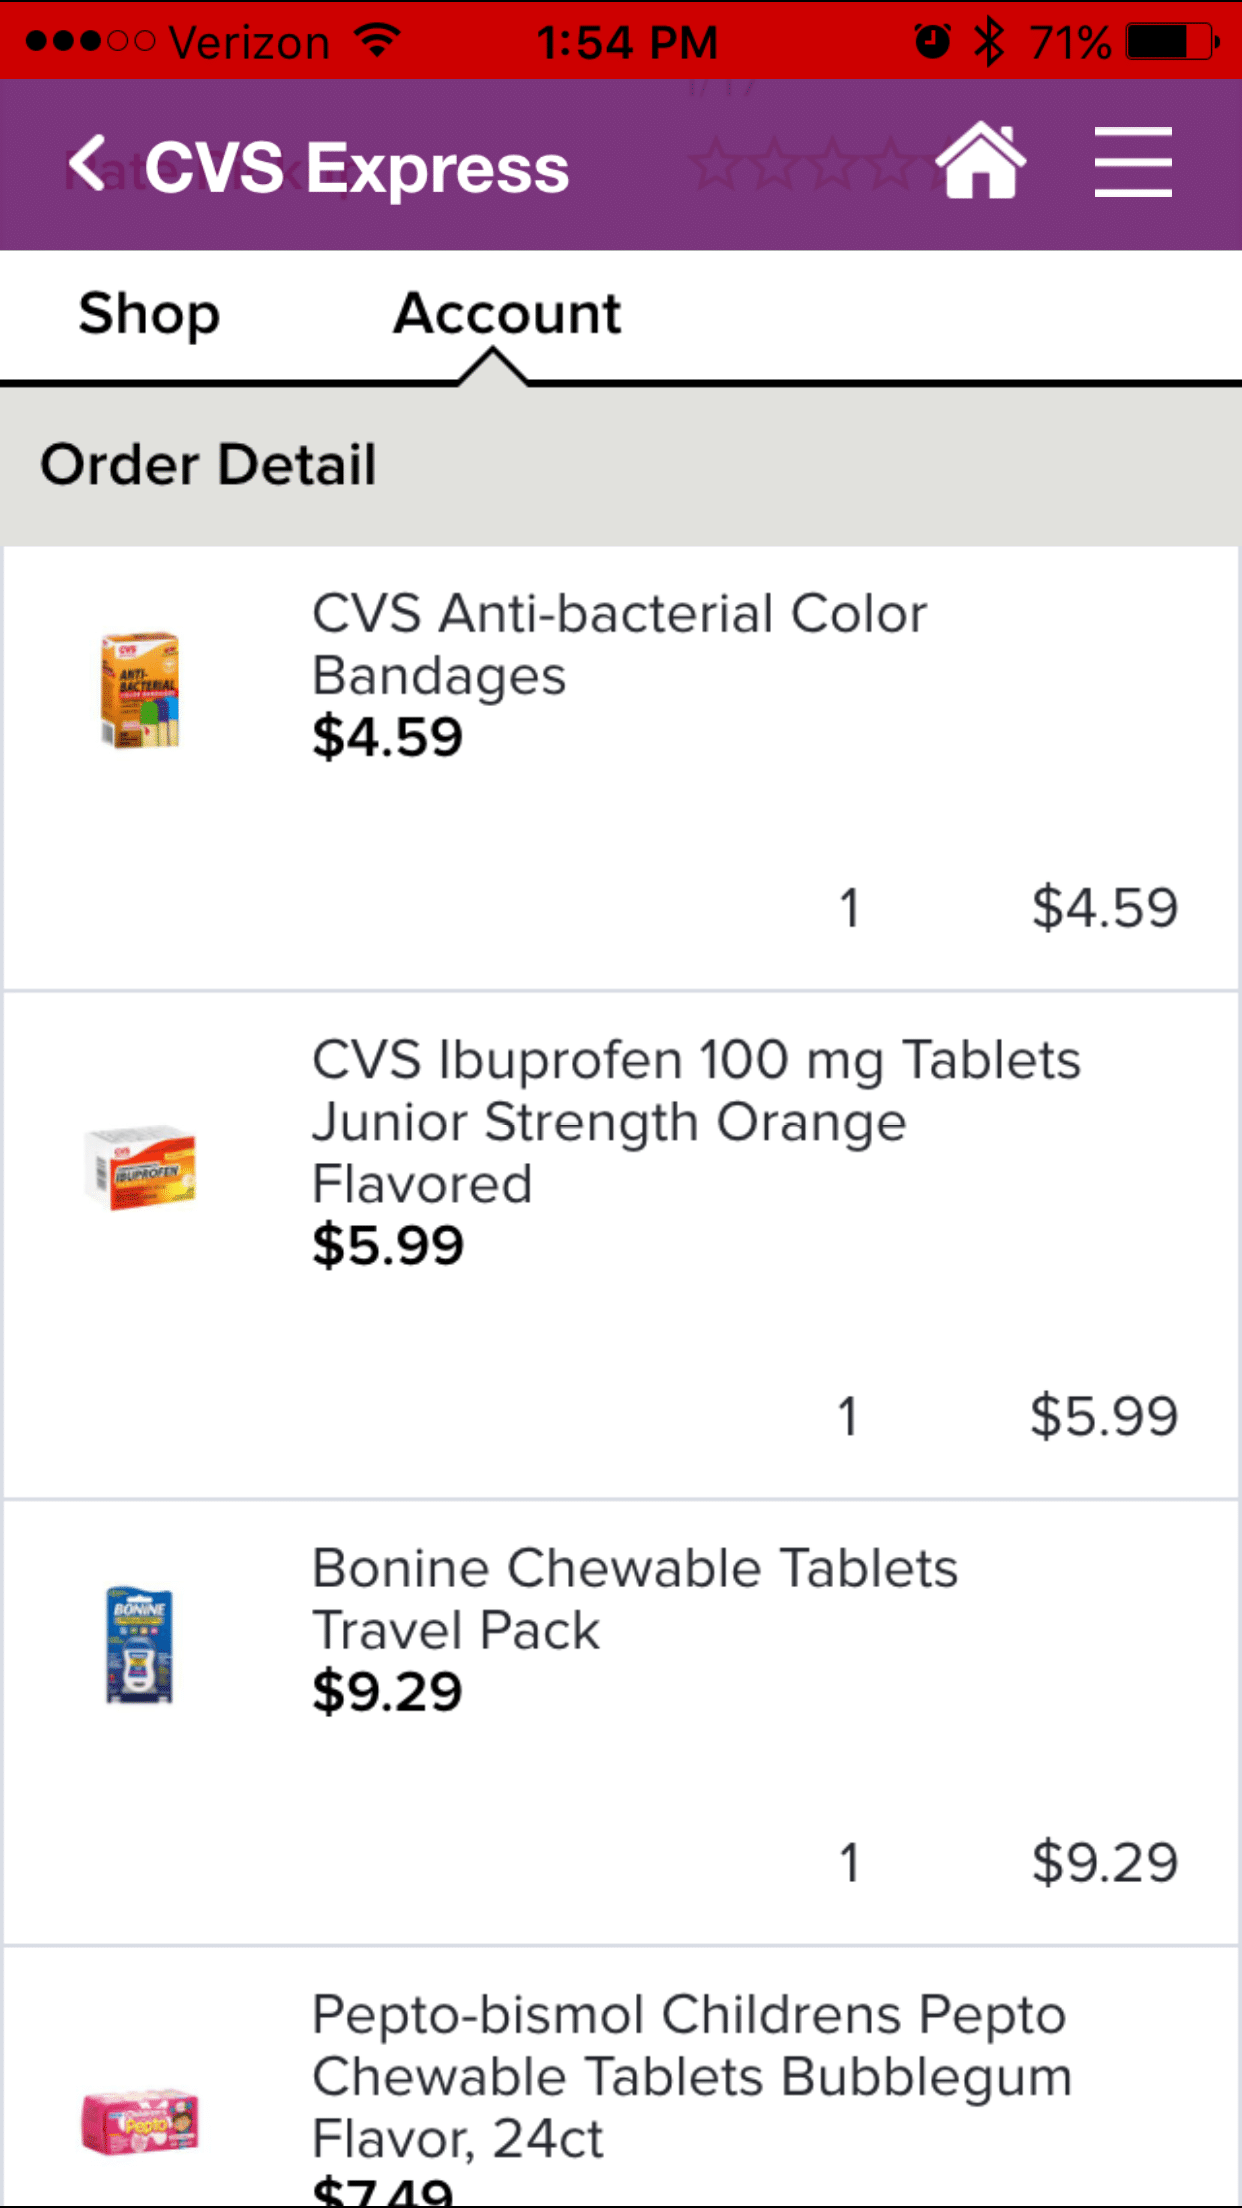Open CVS Ibuprofen 100 mg Tablets item
1242x2208 pixels.
[695, 1121]
